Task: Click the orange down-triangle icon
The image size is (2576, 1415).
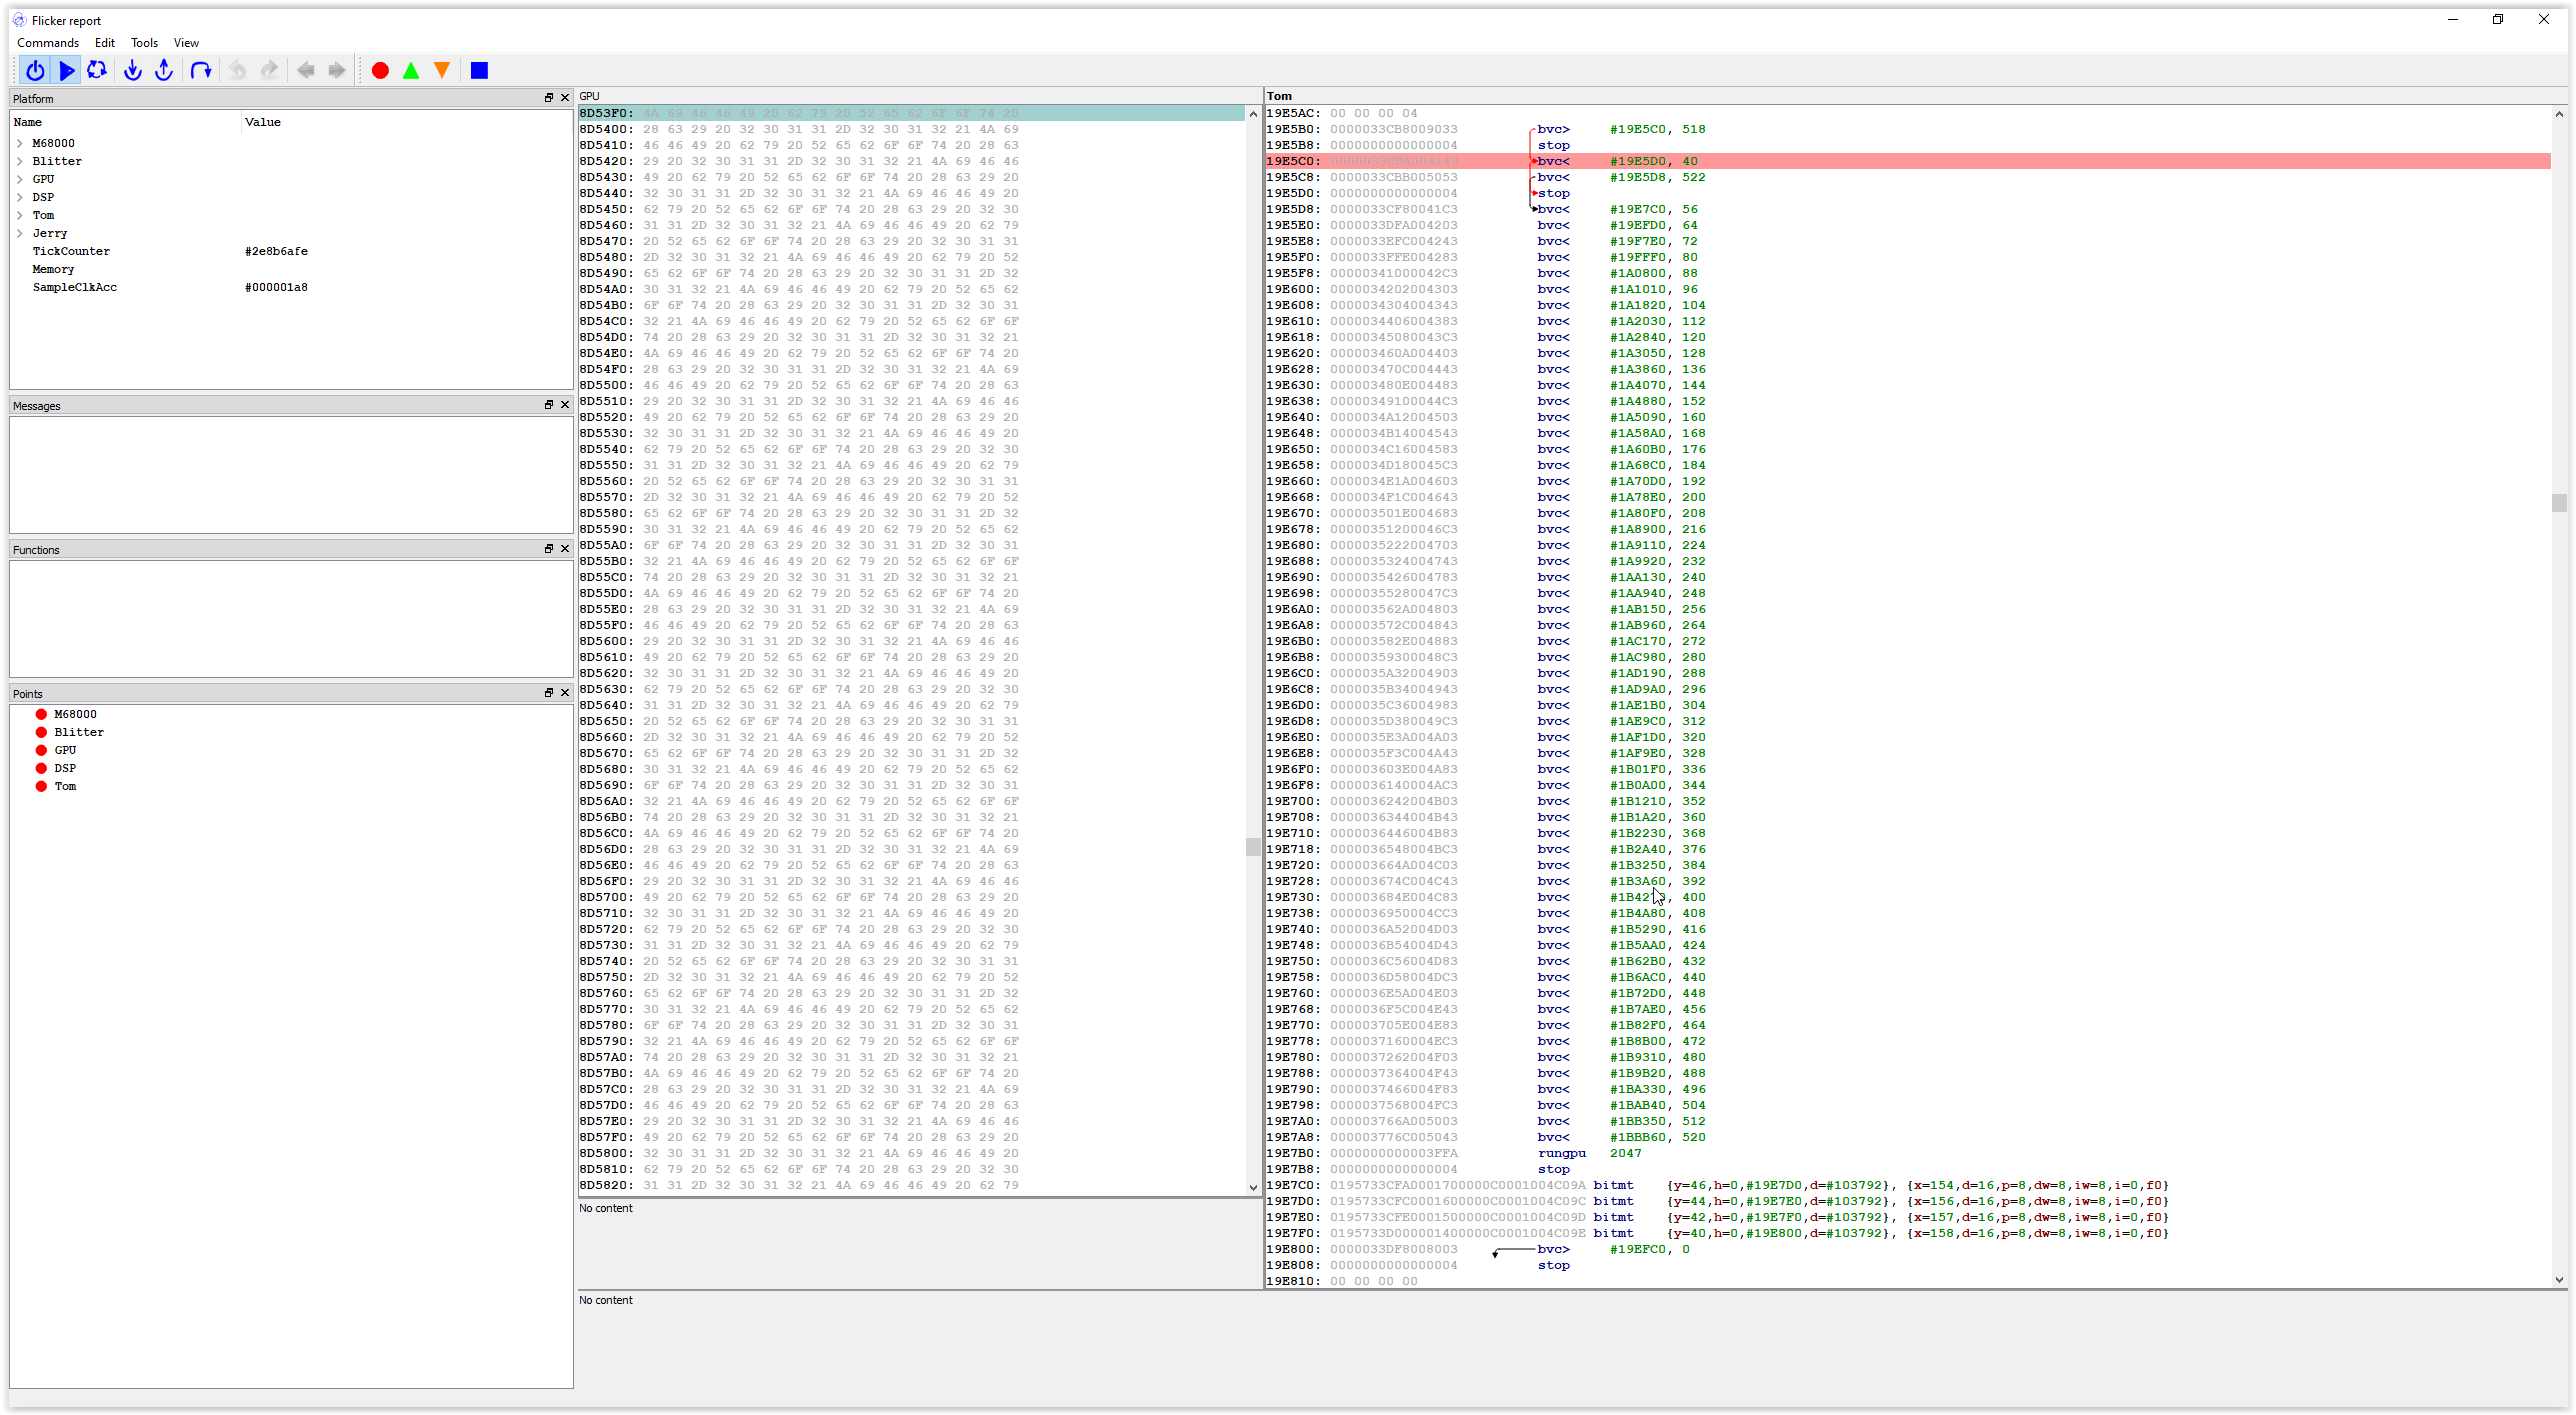Action: click(x=442, y=70)
